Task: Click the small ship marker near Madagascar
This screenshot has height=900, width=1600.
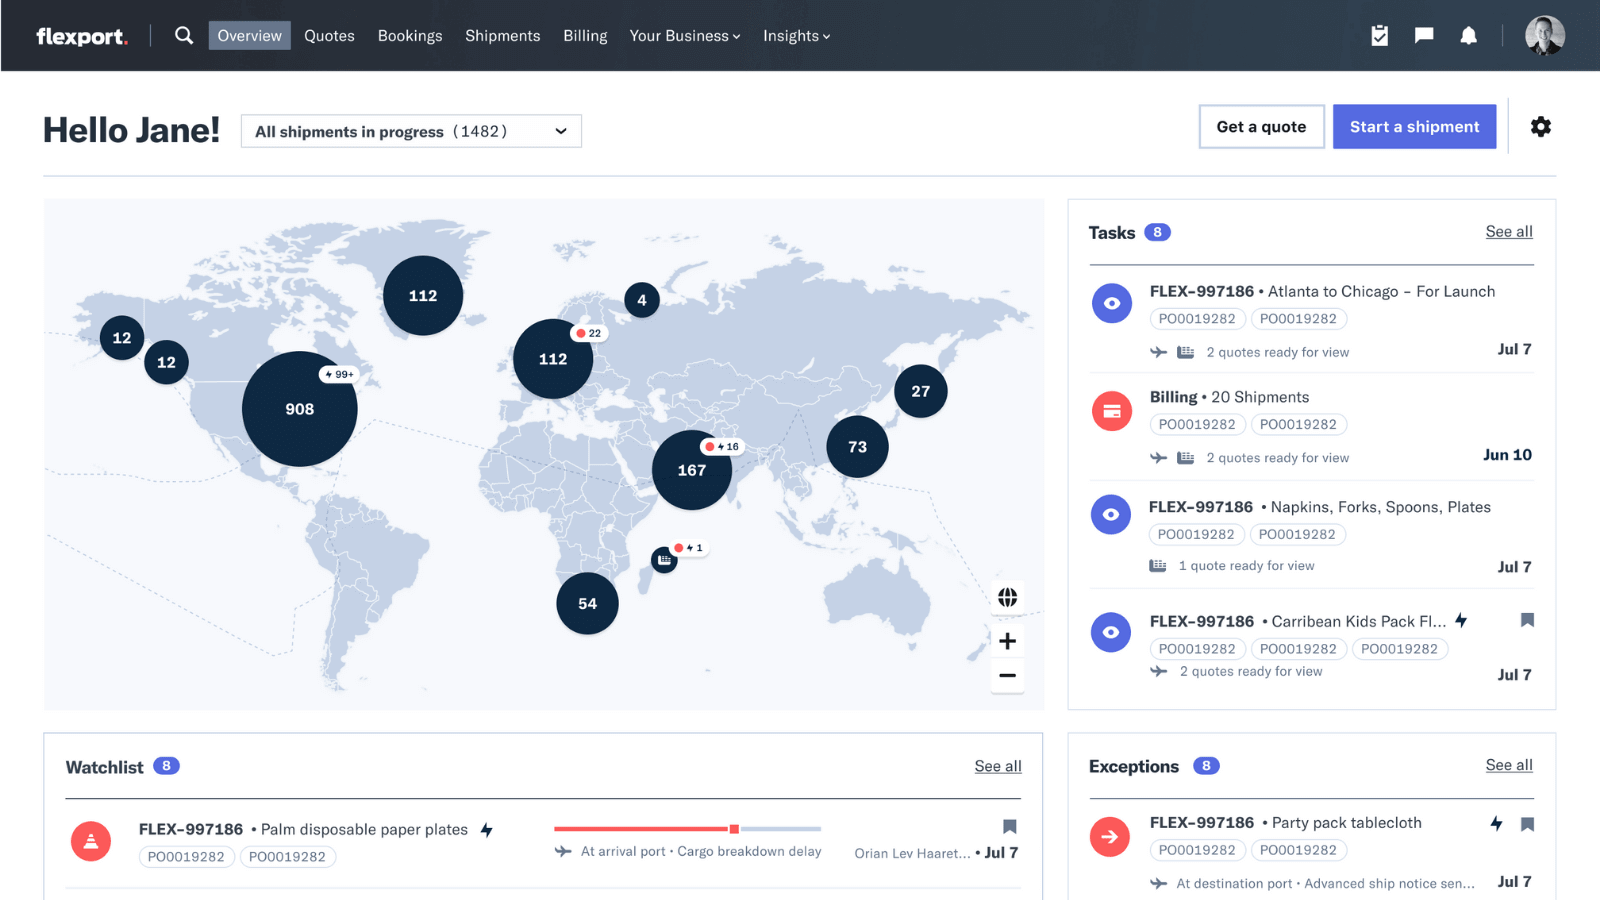Action: coord(664,560)
